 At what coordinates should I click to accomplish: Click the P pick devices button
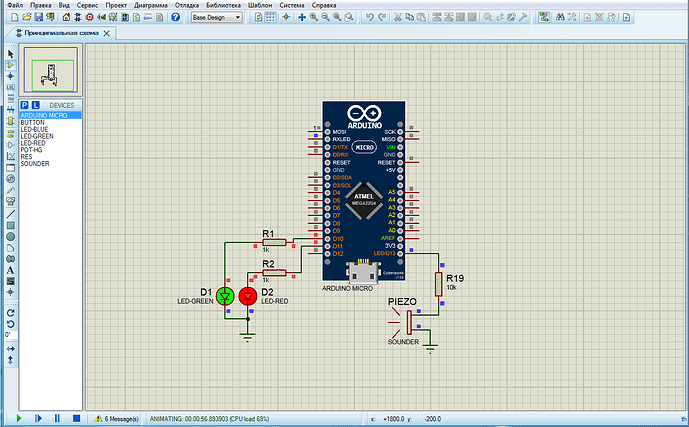click(24, 104)
